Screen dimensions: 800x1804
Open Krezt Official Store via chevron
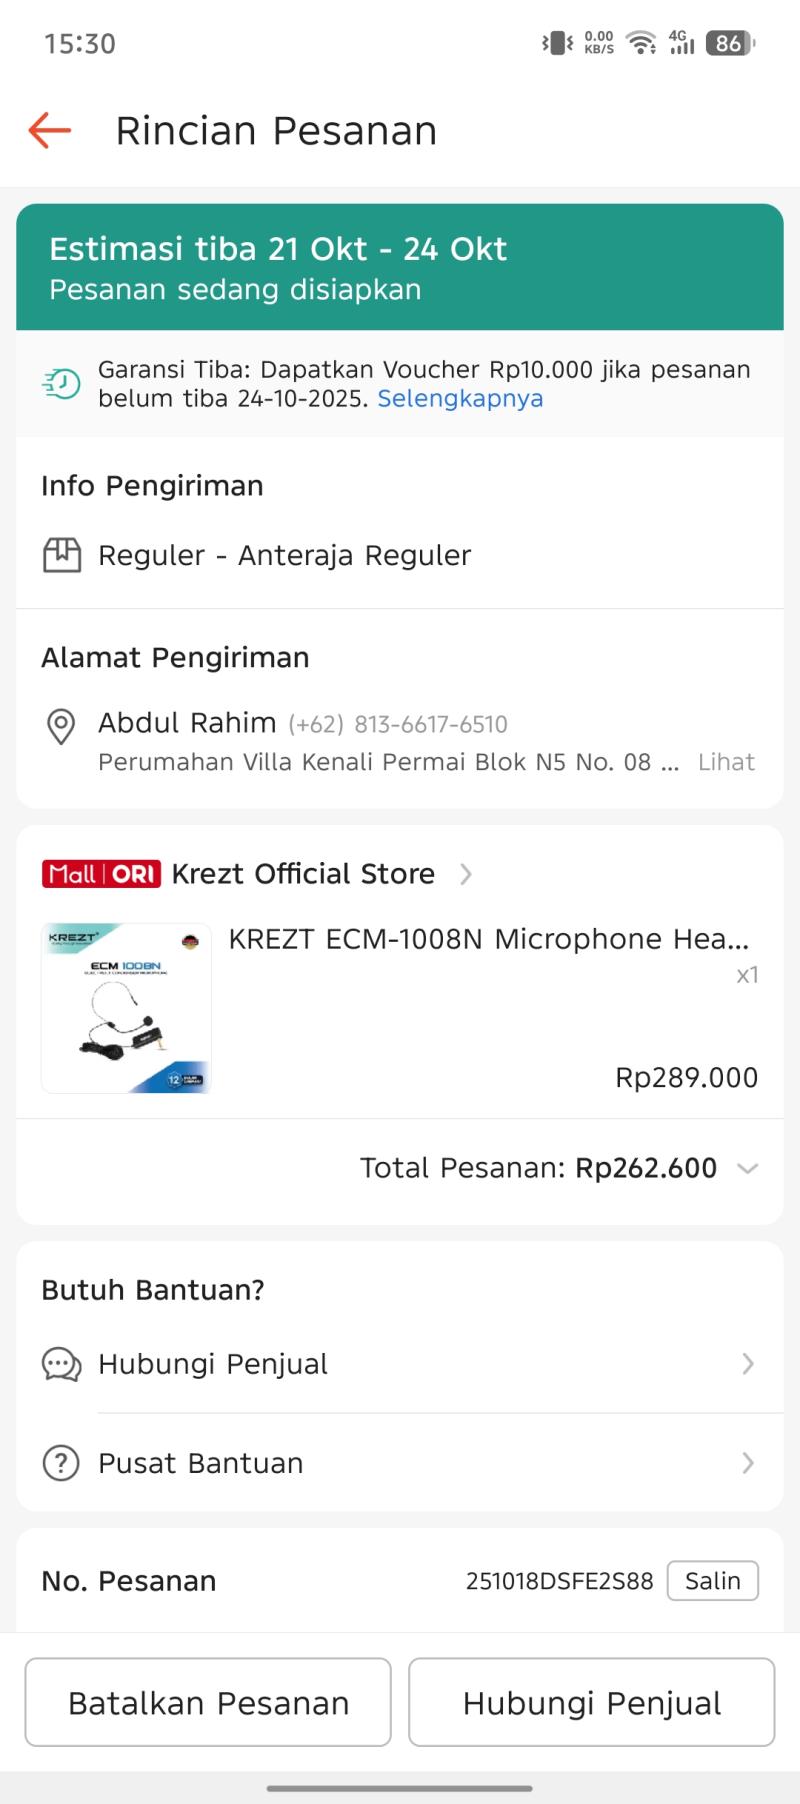pos(466,874)
